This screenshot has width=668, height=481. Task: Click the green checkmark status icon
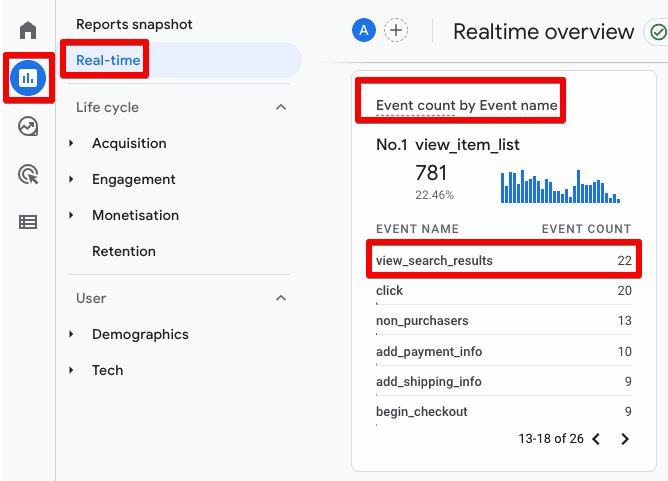(x=656, y=32)
